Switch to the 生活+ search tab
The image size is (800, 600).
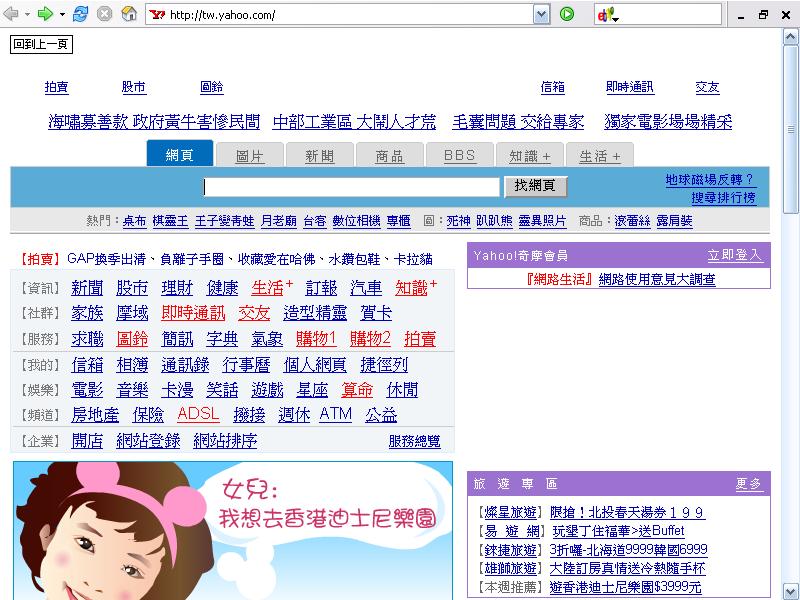[x=599, y=156]
